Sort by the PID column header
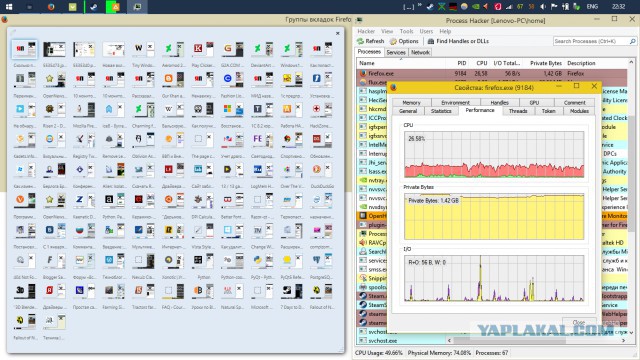The height and width of the screenshot is (360, 640). pyautogui.click(x=458, y=63)
